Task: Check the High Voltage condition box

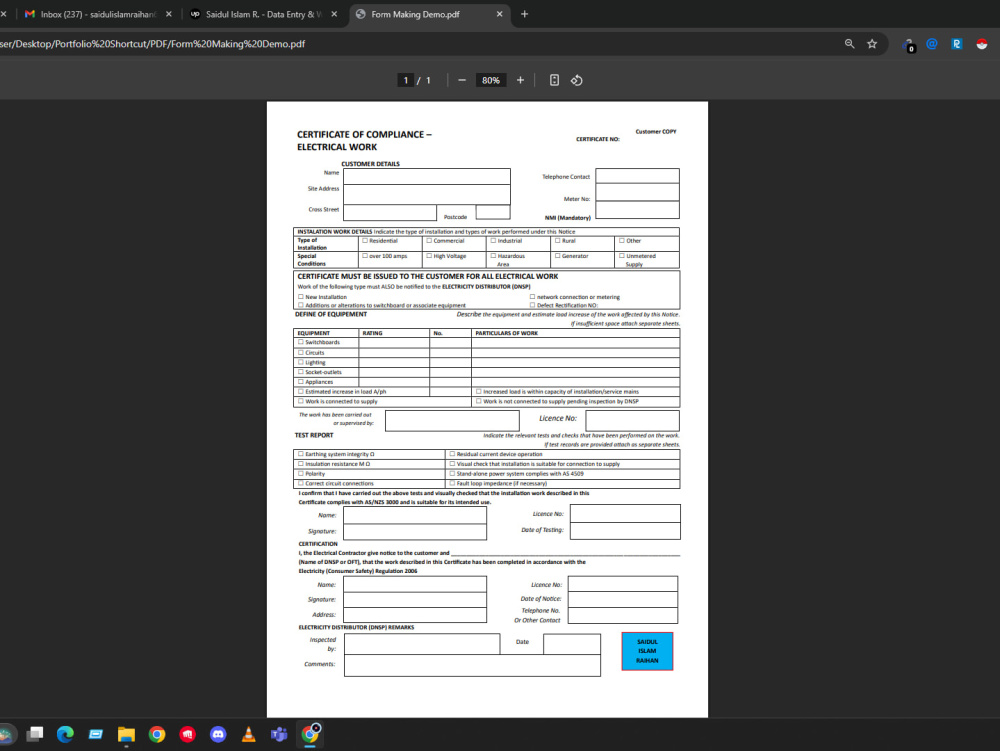Action: pyautogui.click(x=429, y=256)
